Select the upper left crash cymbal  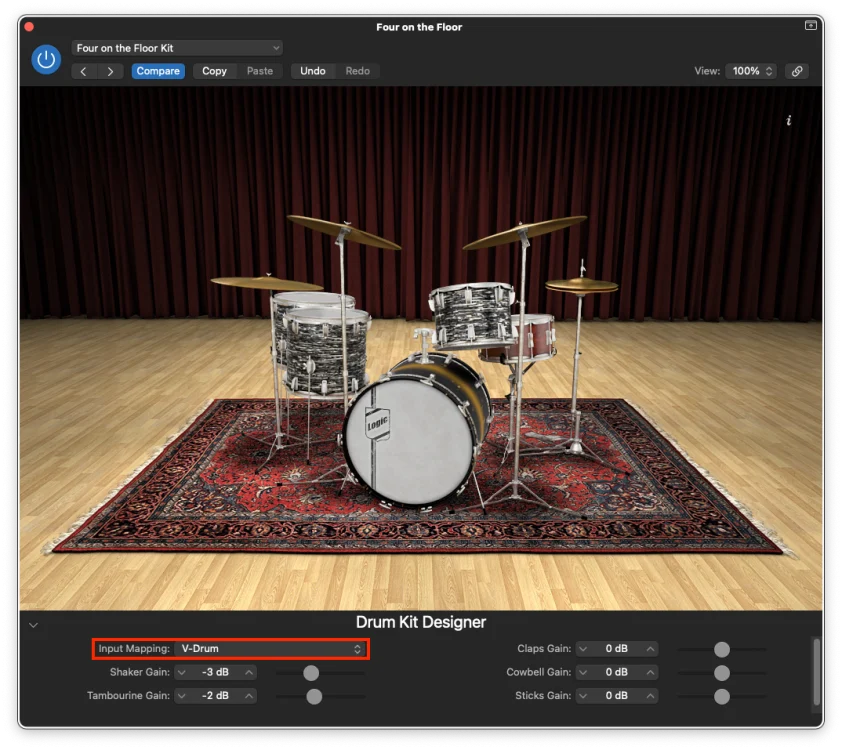point(344,232)
